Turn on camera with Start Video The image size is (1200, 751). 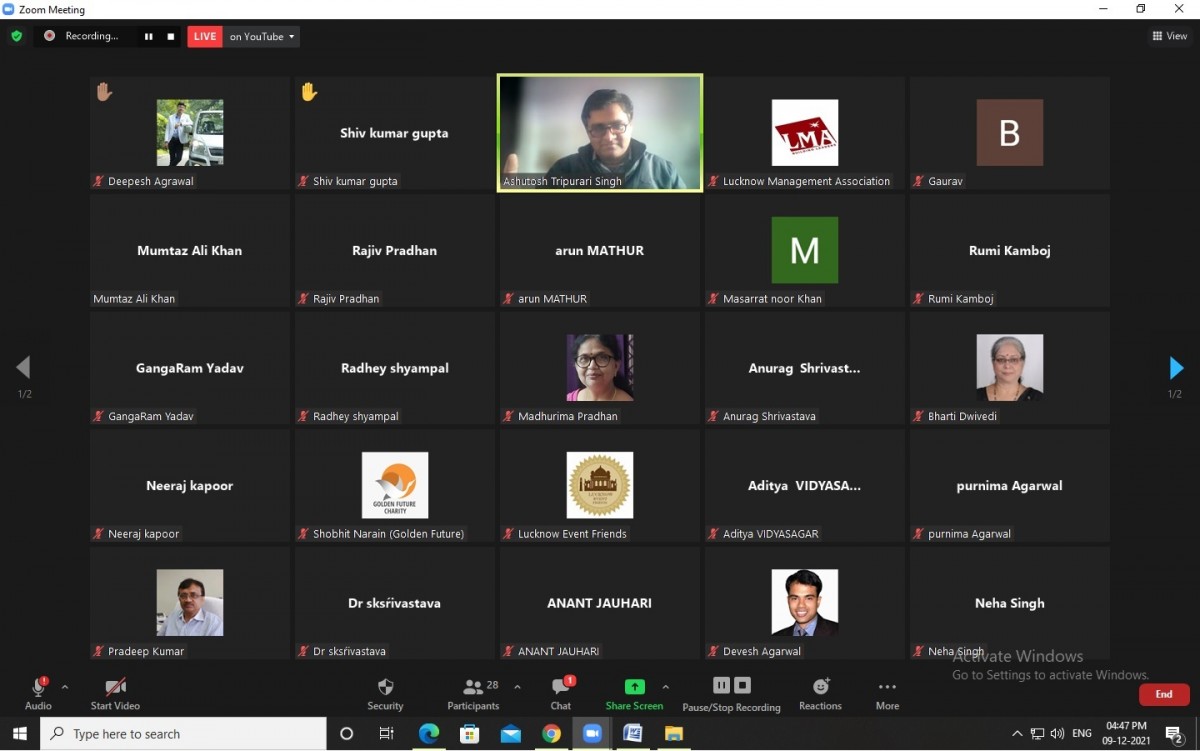pos(115,693)
